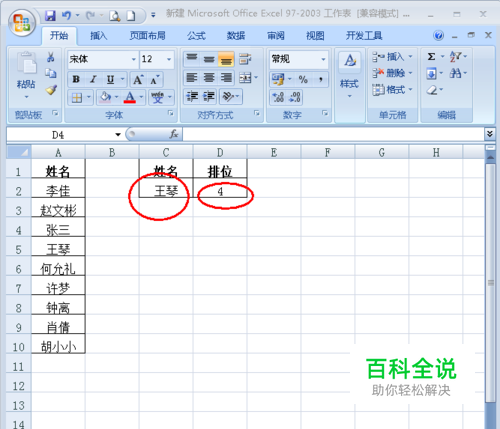Copy the selection using the copy icon
Screen dimensions: 500x429
51,73
